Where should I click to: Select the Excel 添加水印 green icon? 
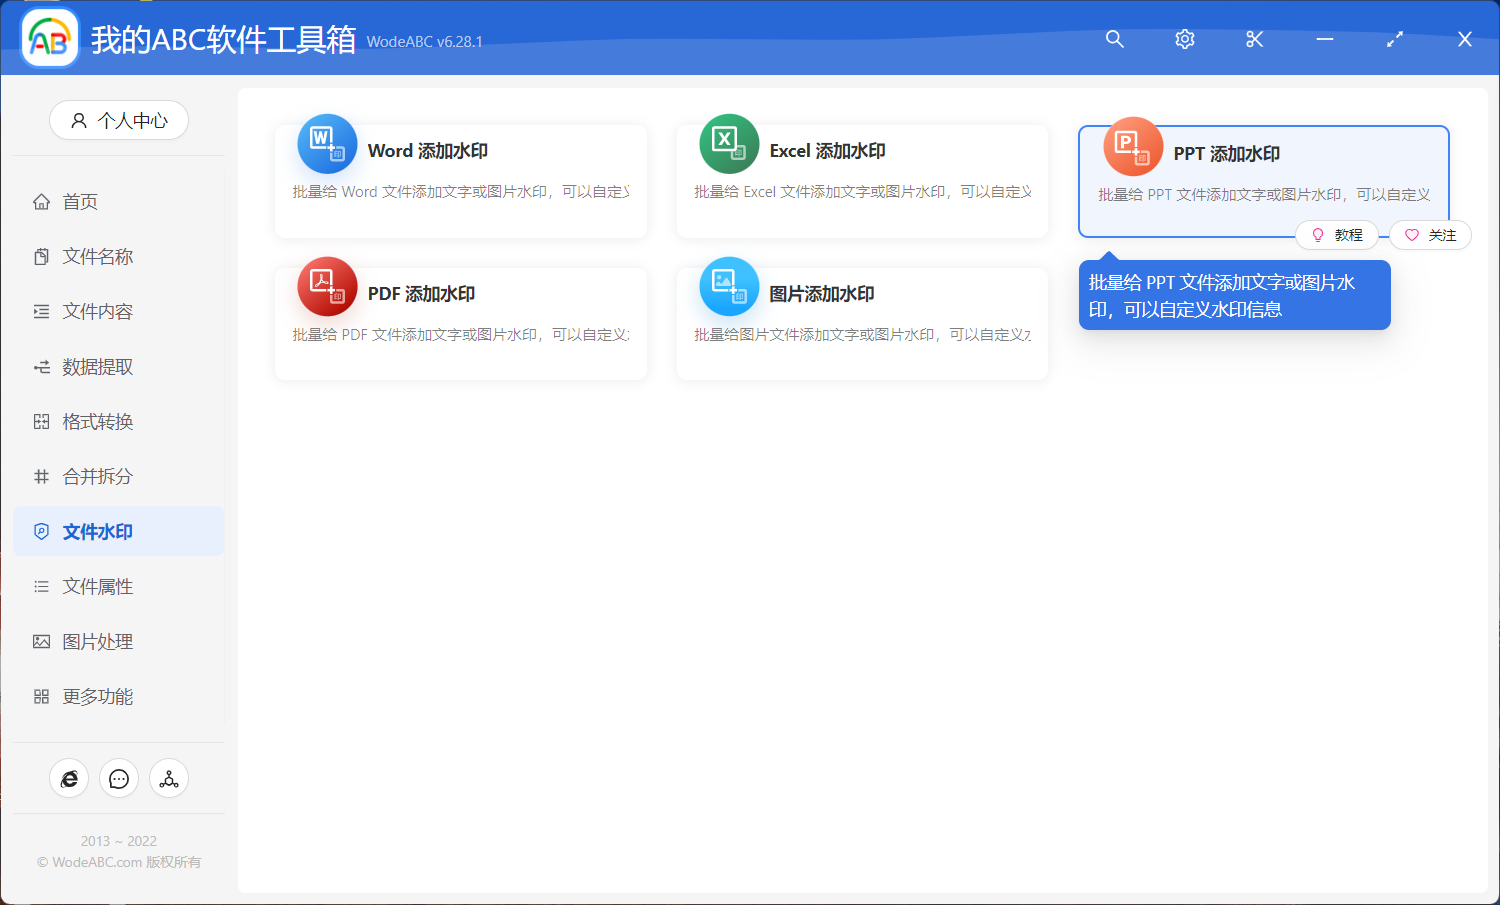click(x=729, y=144)
